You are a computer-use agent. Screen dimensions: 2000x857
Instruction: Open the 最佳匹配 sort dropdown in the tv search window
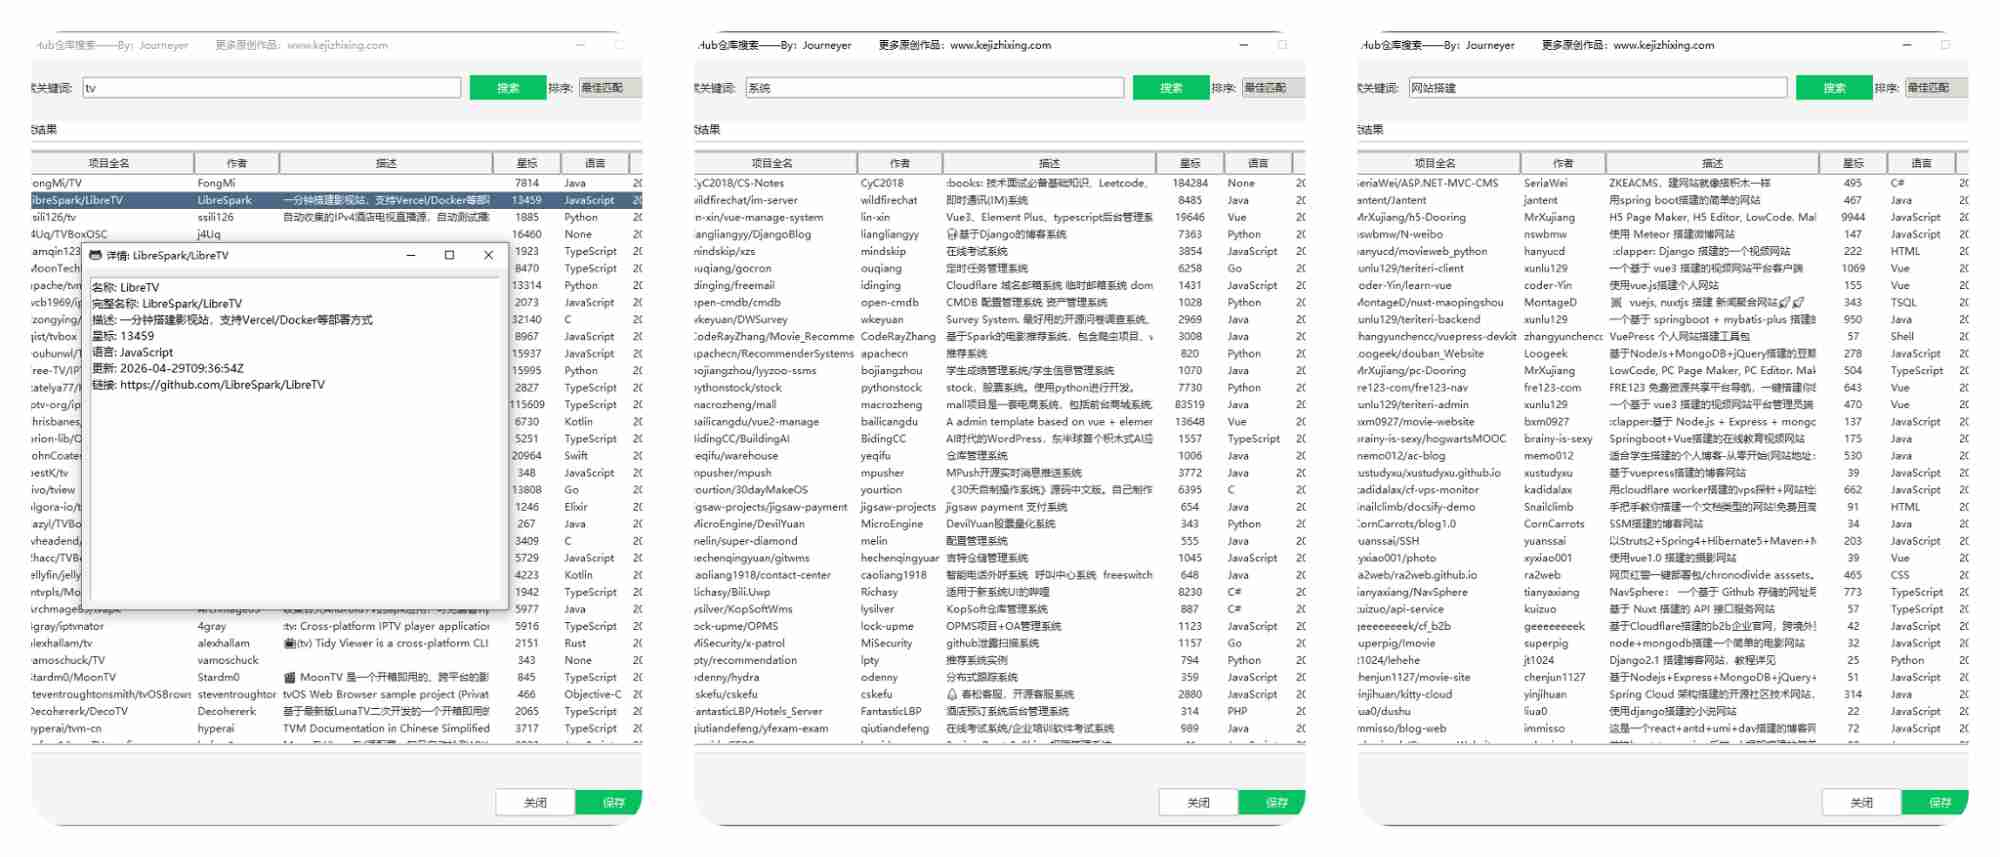[609, 88]
